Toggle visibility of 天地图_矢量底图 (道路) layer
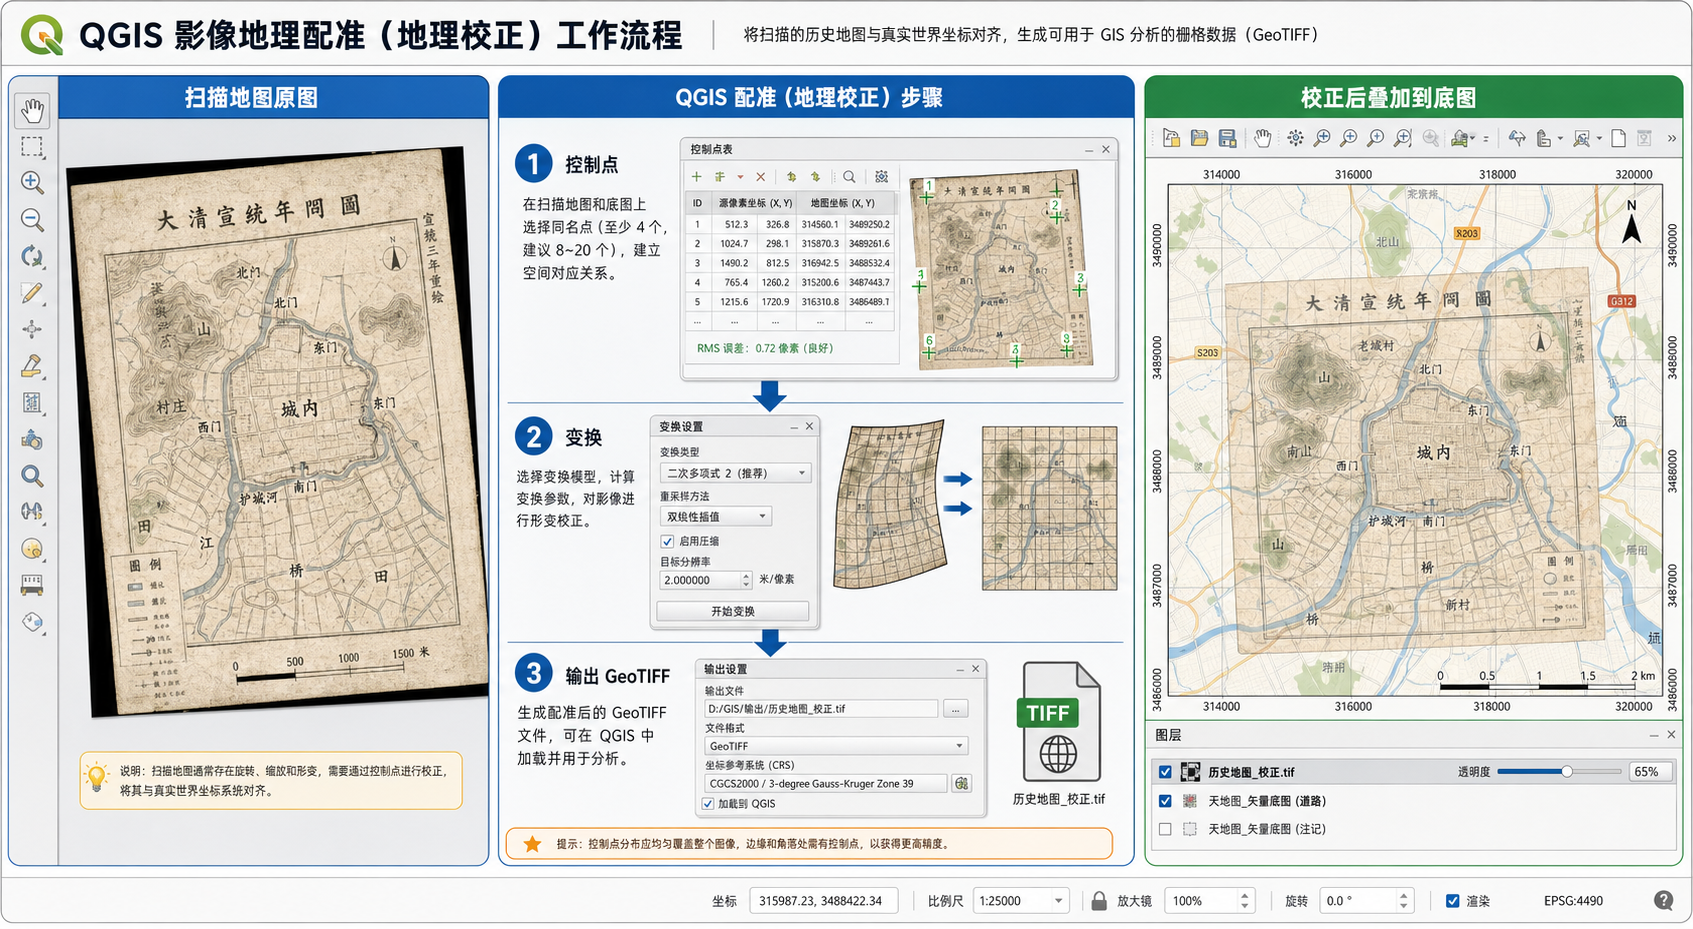This screenshot has height=929, width=1693. (1165, 801)
